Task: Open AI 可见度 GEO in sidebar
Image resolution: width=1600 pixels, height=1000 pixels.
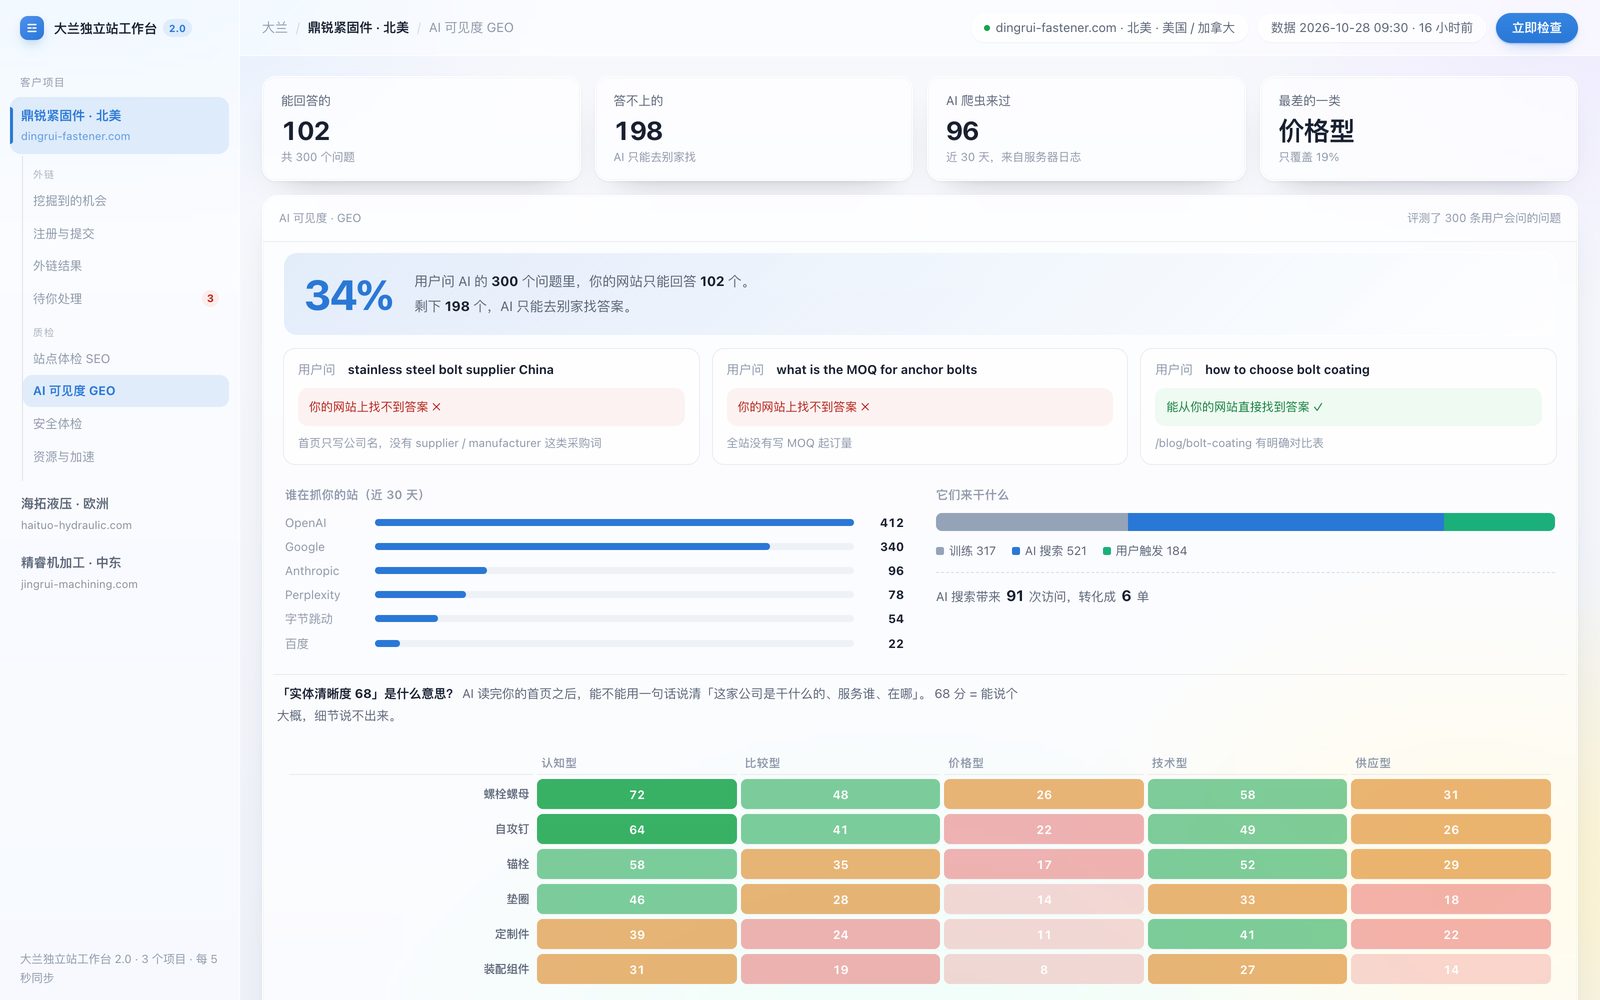Action: point(125,391)
